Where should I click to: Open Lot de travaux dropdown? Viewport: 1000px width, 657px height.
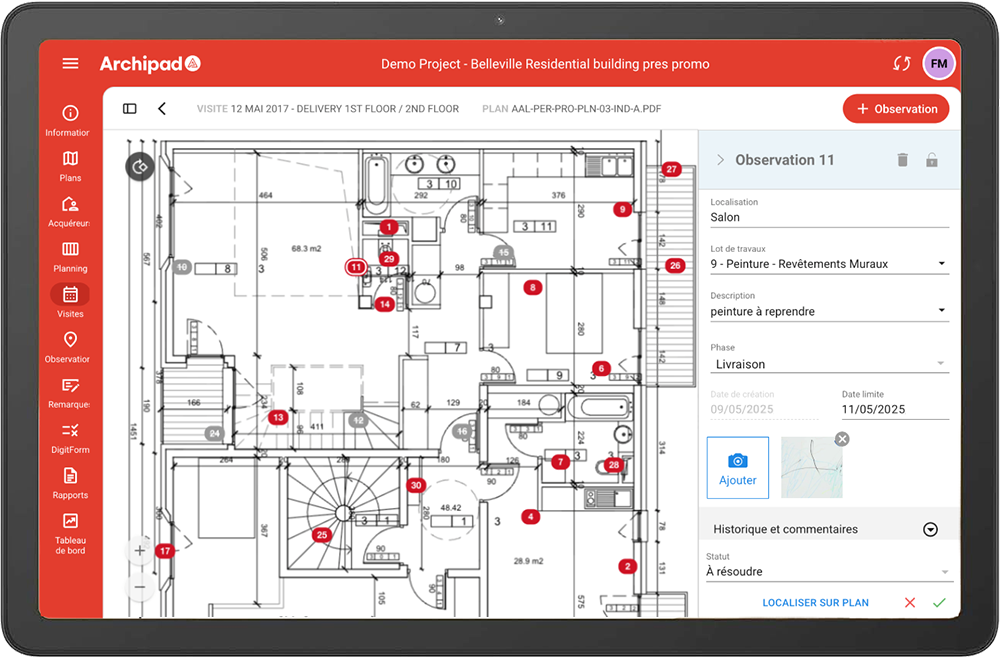point(941,265)
